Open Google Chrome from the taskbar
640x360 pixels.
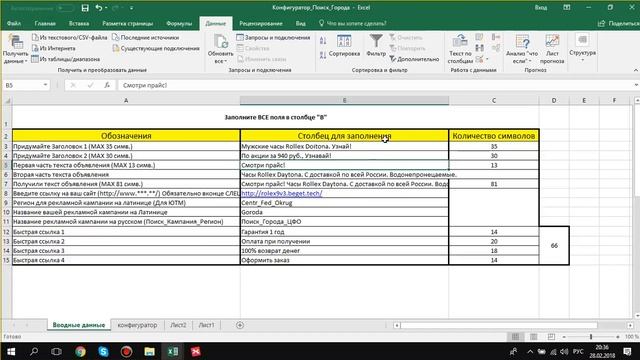click(80, 351)
